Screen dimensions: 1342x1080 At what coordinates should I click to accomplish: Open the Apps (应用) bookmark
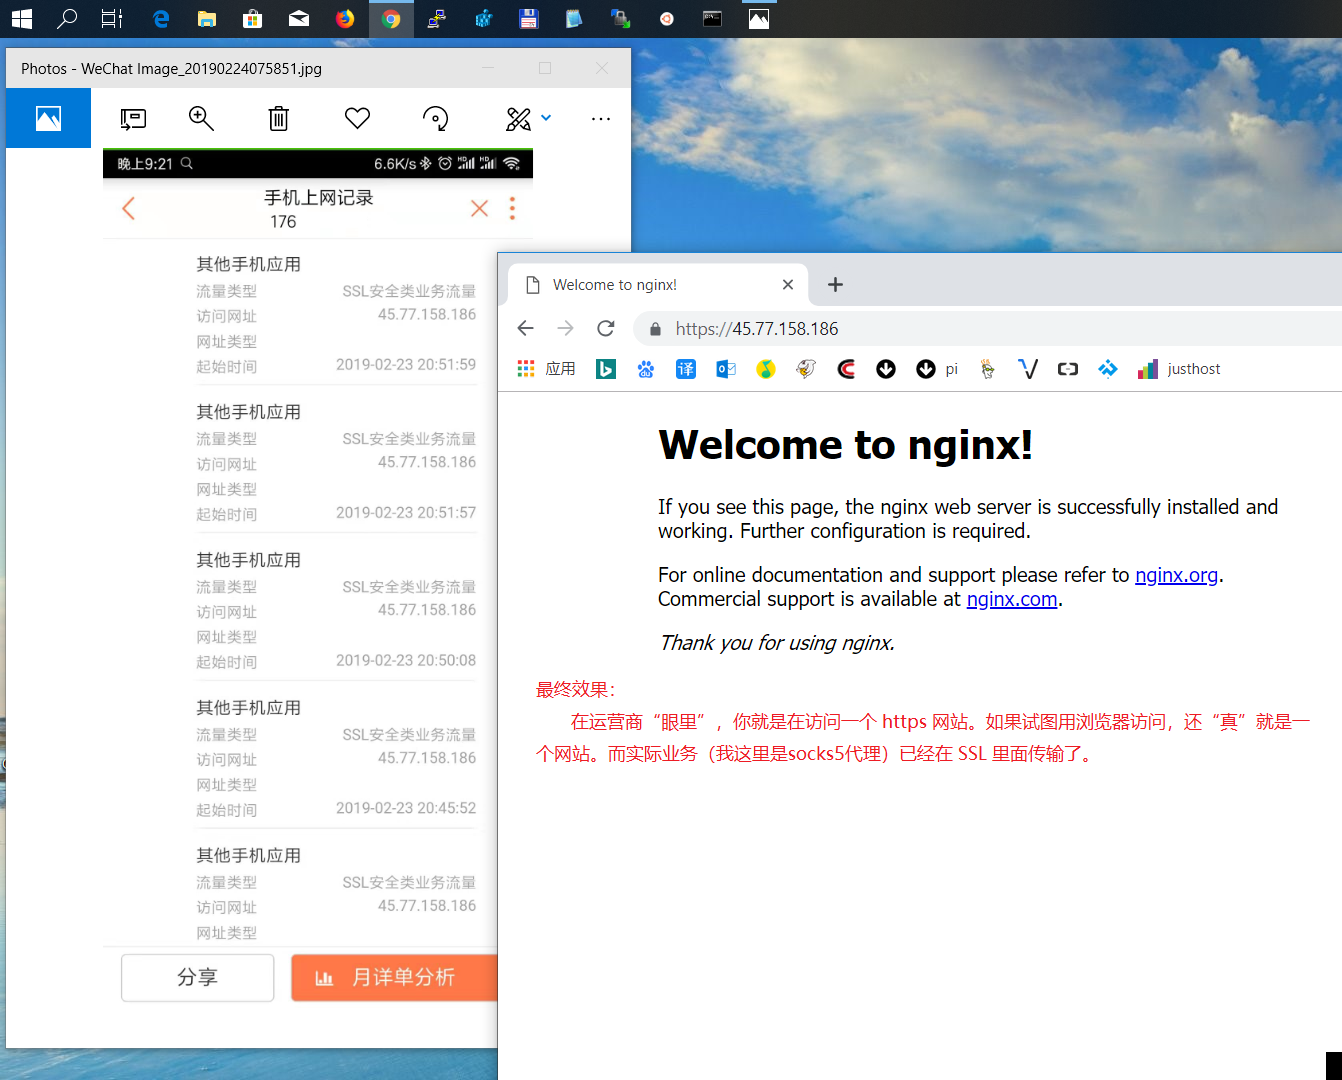pos(546,369)
